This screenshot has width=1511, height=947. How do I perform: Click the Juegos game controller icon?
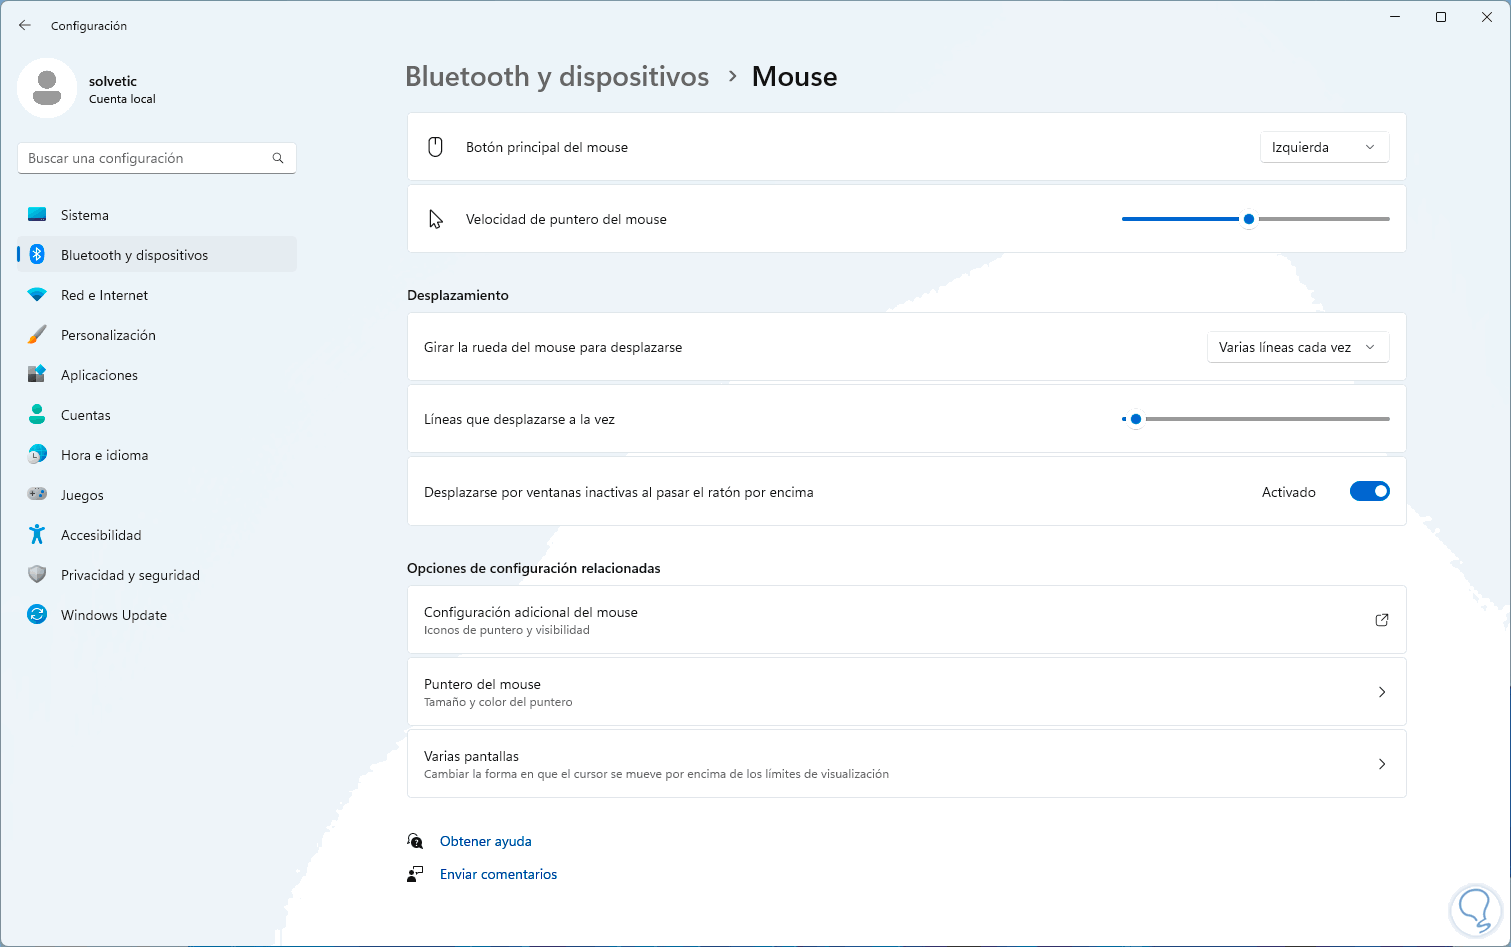pos(37,494)
